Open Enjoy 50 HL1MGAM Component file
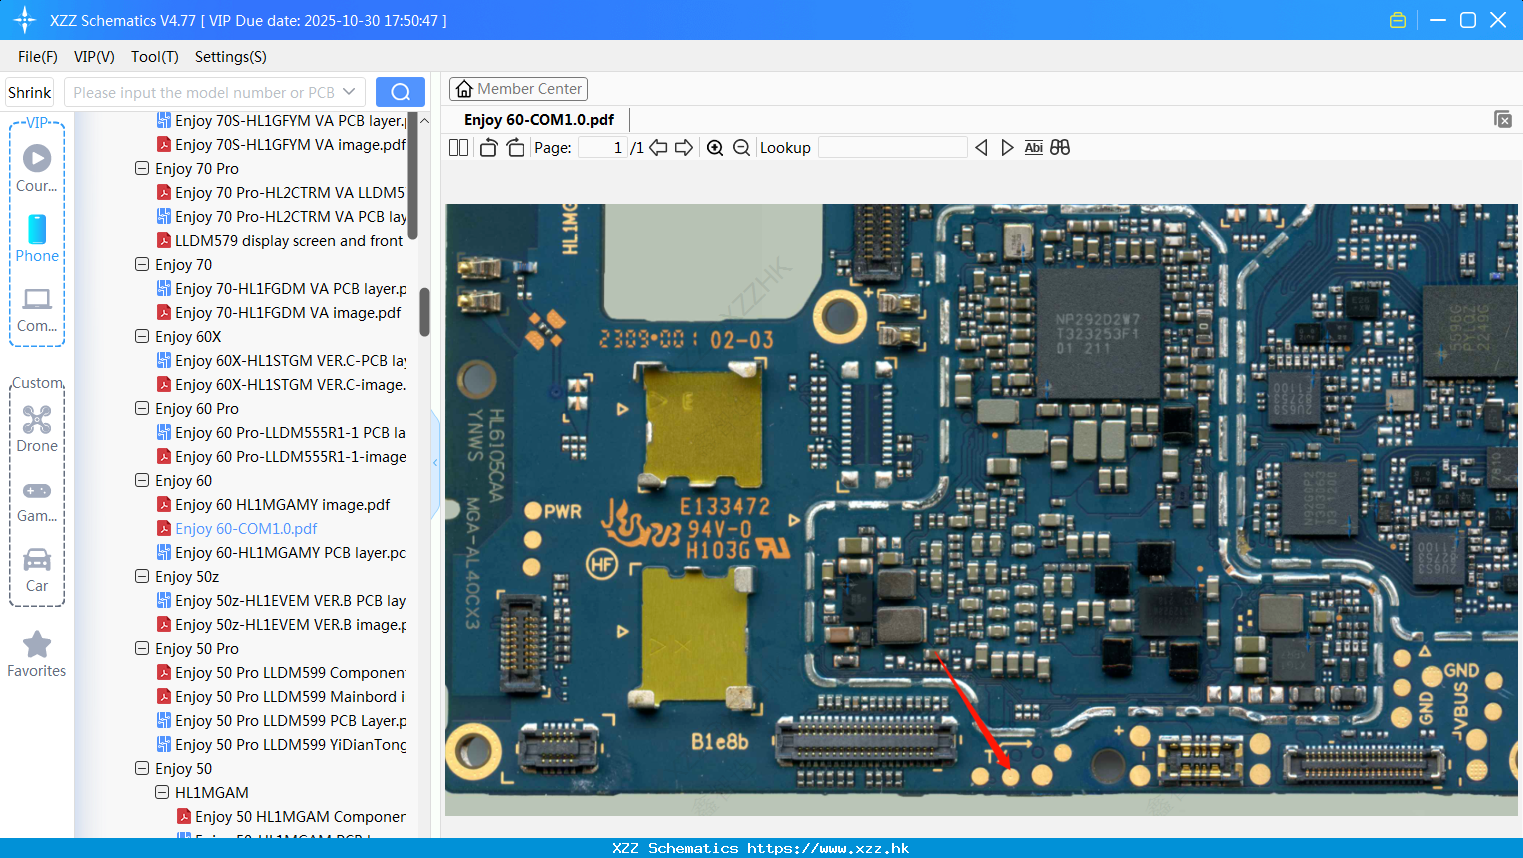Image resolution: width=1523 pixels, height=858 pixels. tap(291, 817)
